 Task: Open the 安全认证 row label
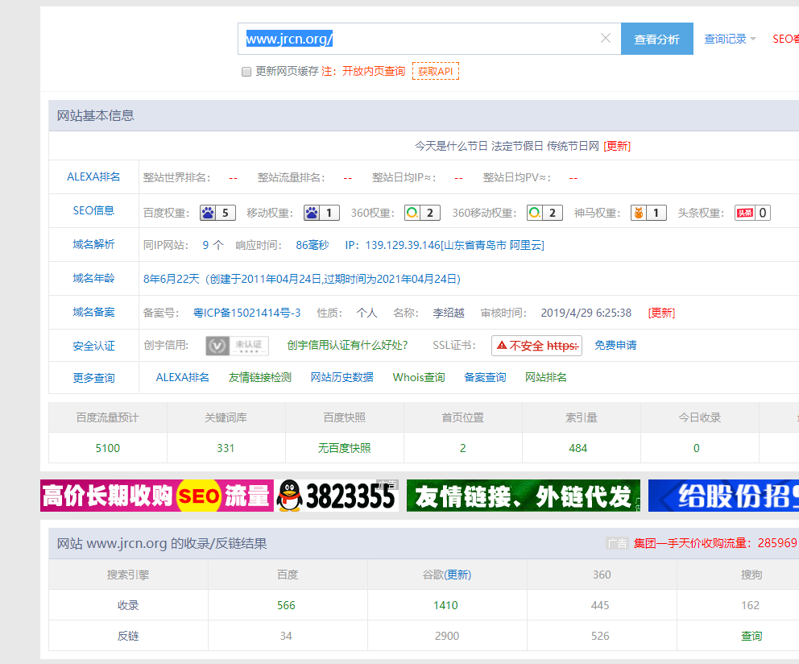tap(94, 346)
